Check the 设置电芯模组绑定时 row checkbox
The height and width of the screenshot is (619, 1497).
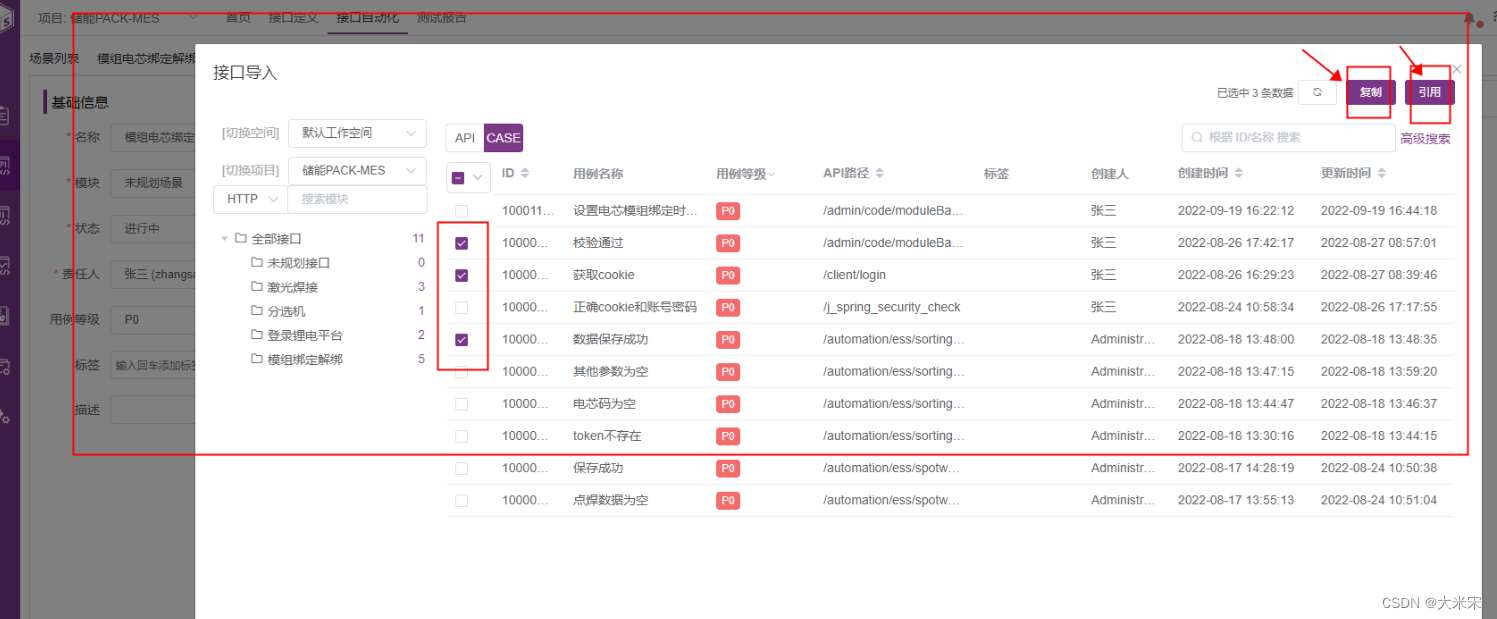click(x=461, y=211)
